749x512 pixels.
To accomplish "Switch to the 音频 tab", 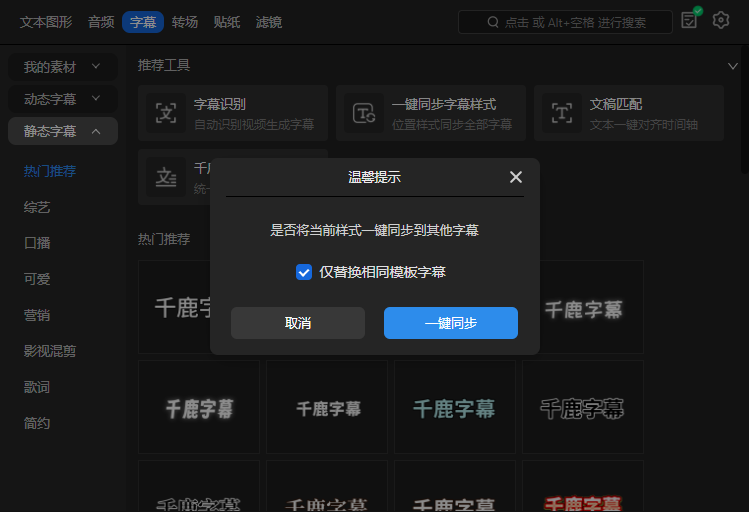I will click(x=101, y=22).
